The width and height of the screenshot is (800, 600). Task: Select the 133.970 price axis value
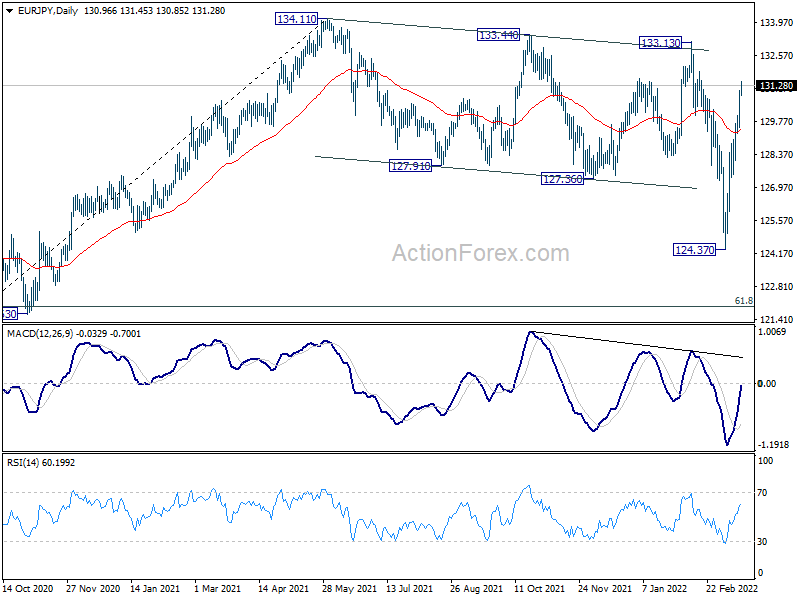[x=777, y=22]
